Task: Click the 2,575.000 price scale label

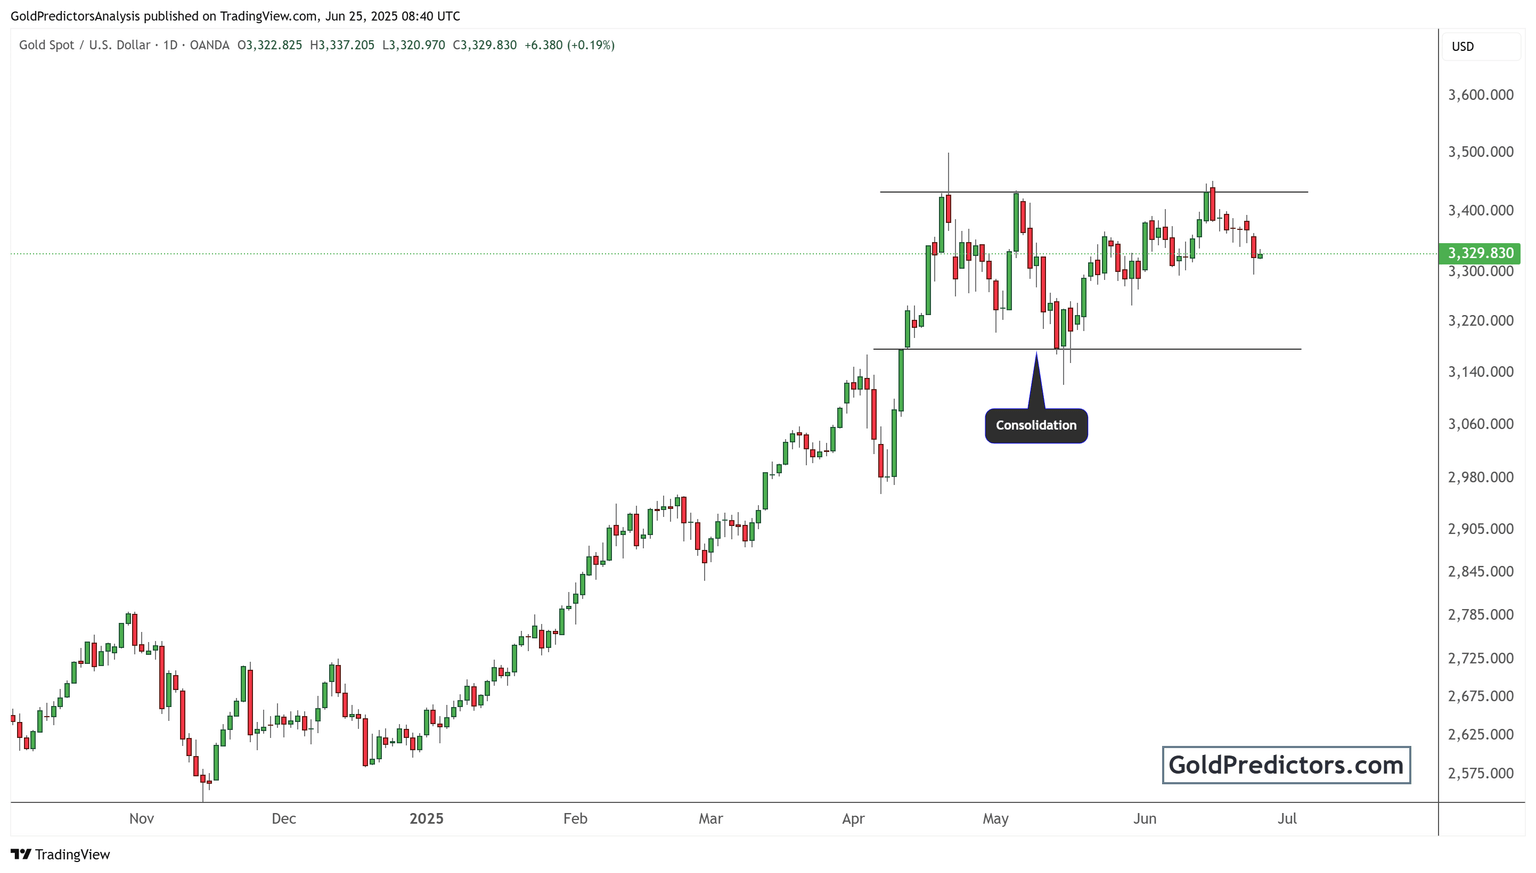Action: pos(1480,773)
